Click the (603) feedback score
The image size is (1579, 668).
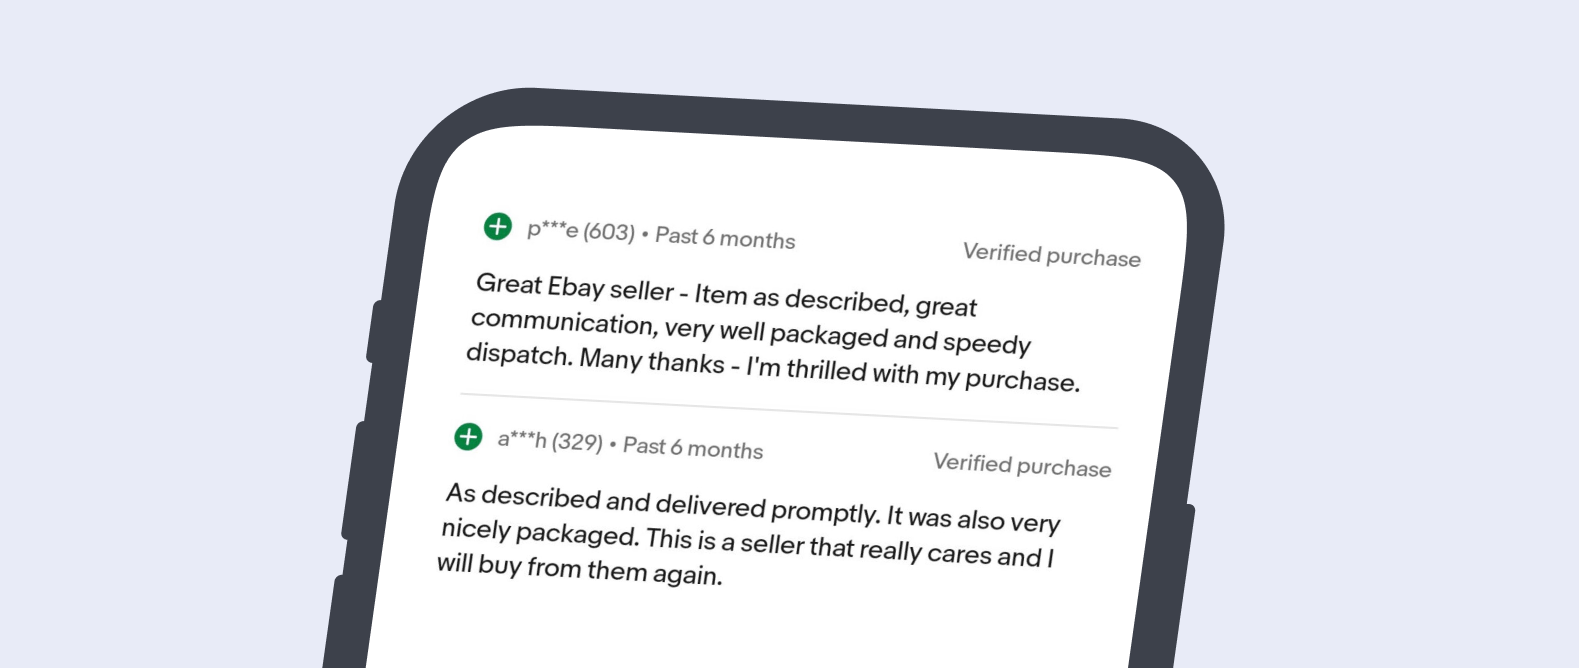(x=609, y=233)
